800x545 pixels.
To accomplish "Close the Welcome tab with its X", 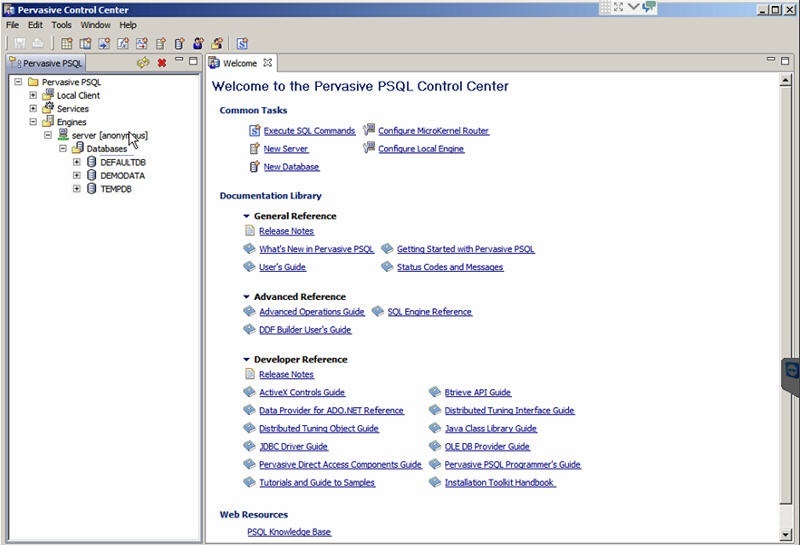I will coord(267,63).
